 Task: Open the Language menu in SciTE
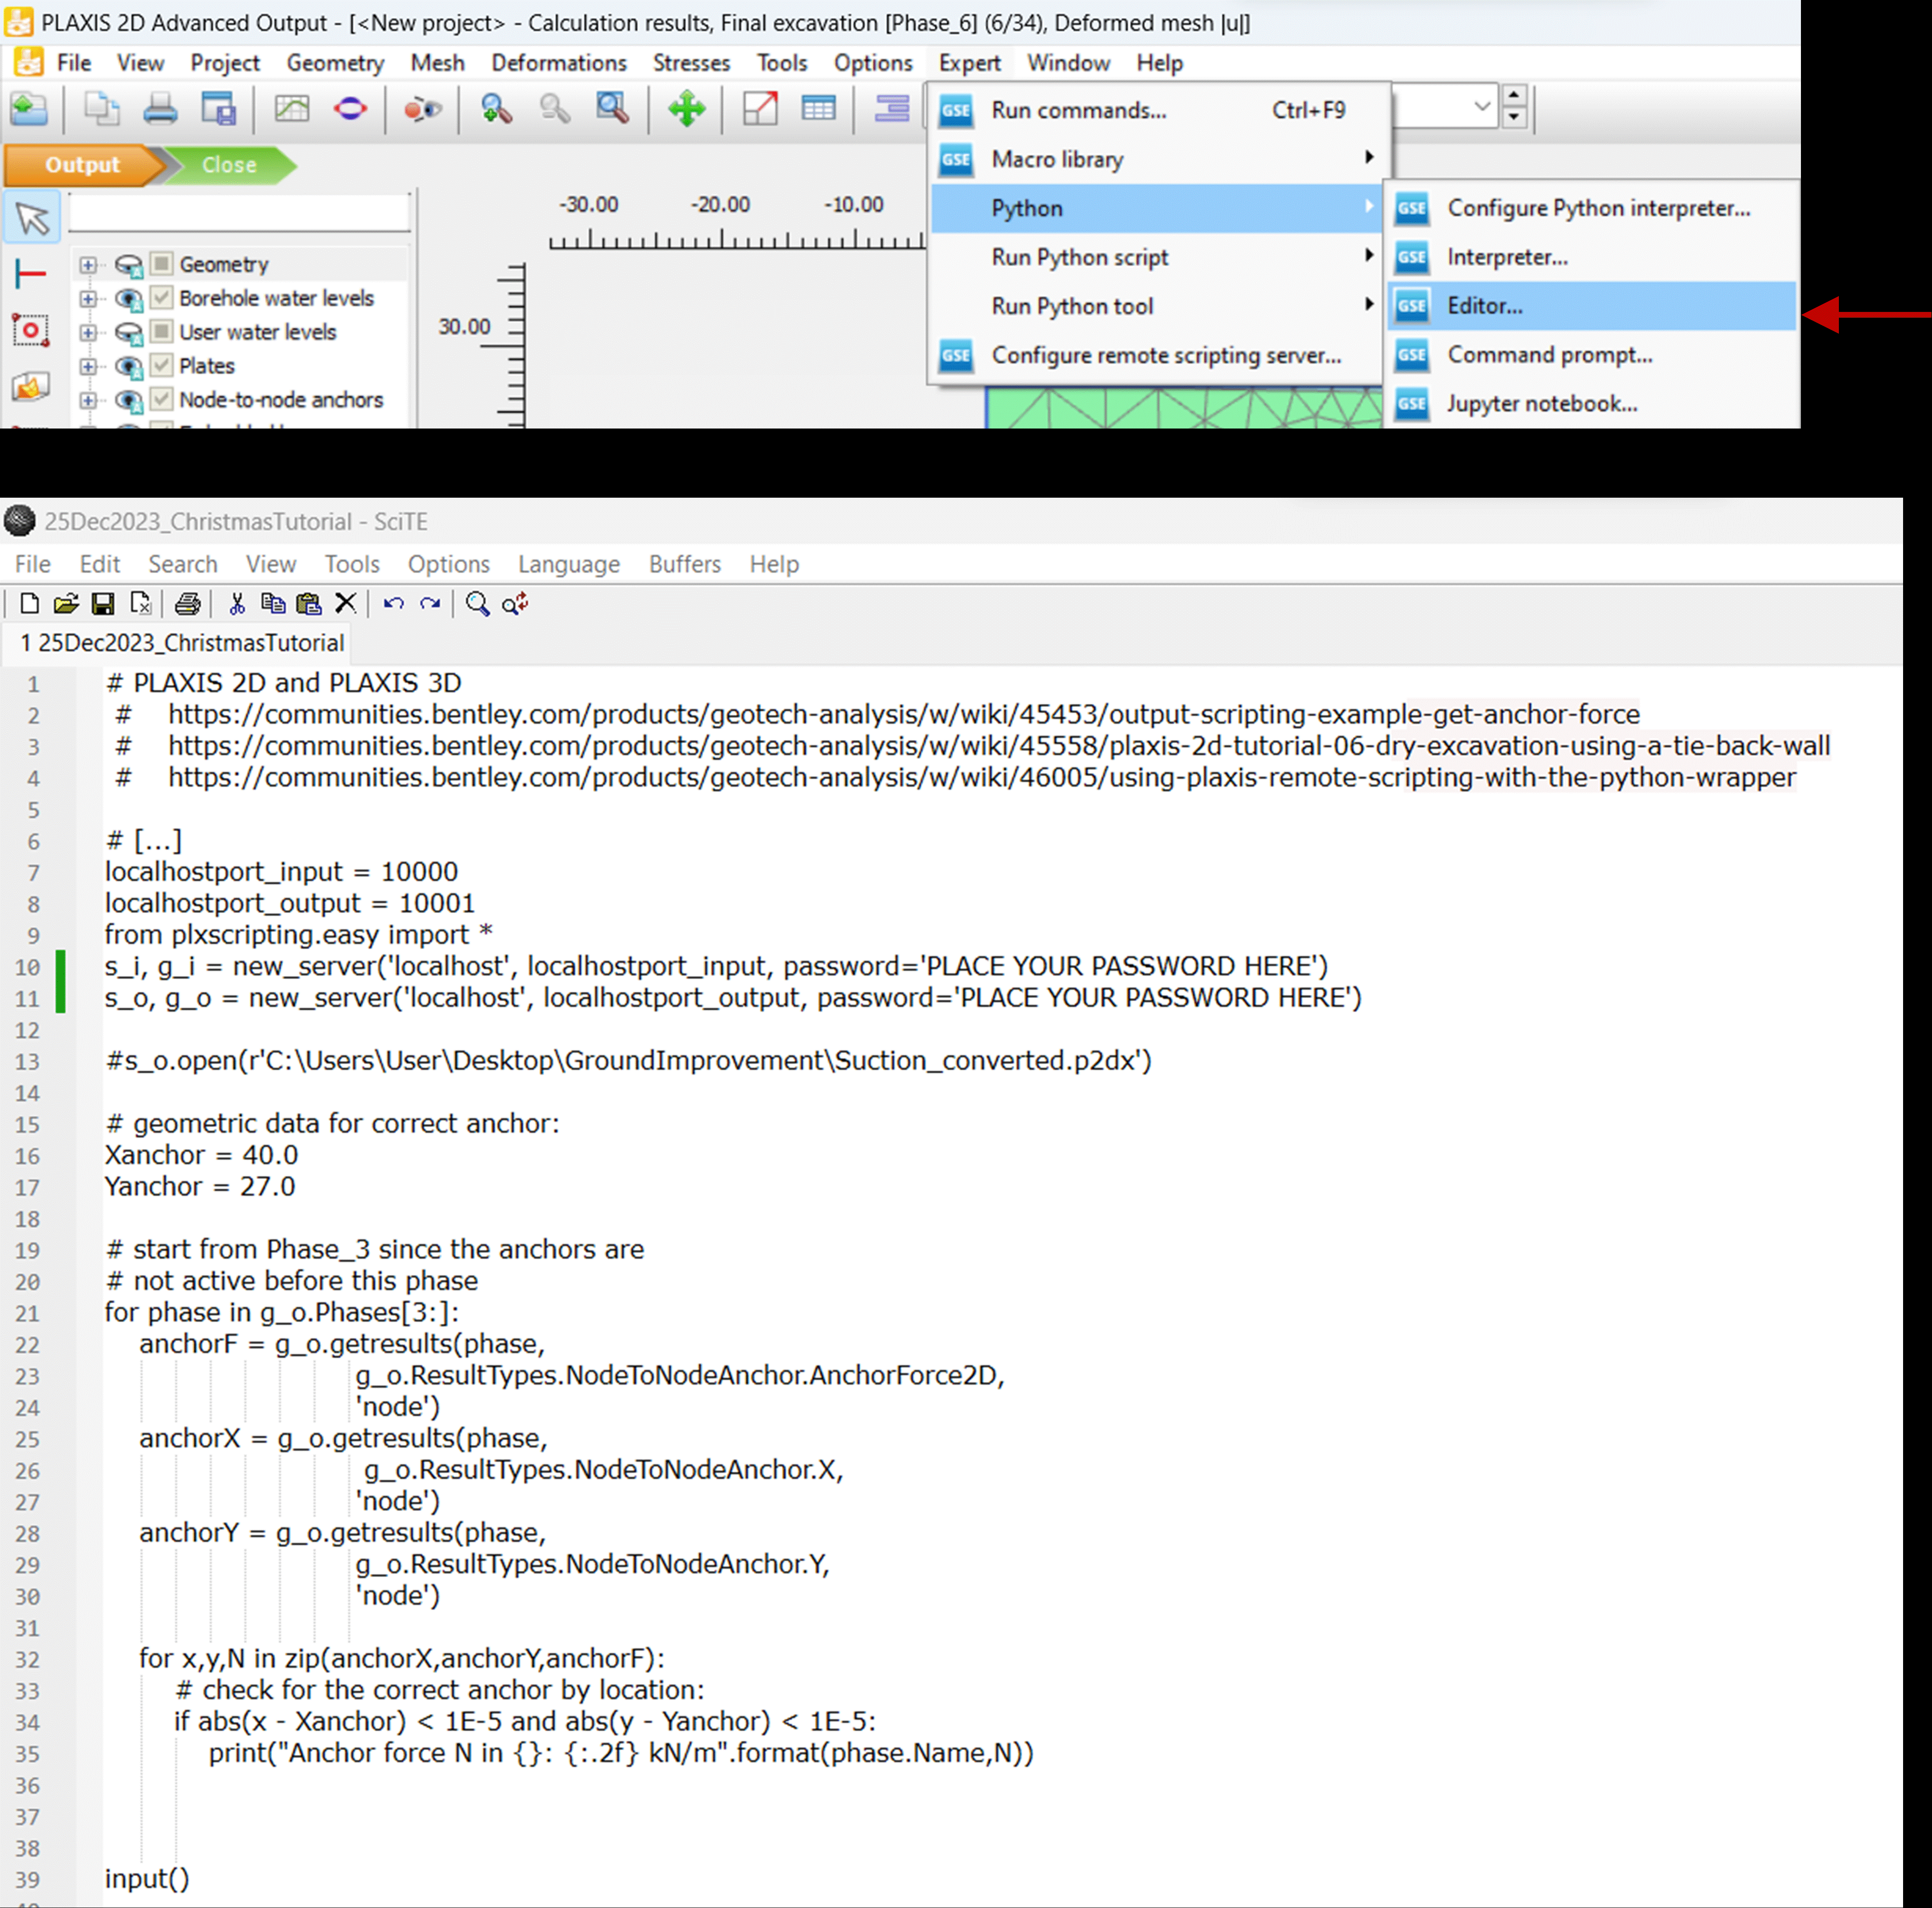click(x=568, y=564)
